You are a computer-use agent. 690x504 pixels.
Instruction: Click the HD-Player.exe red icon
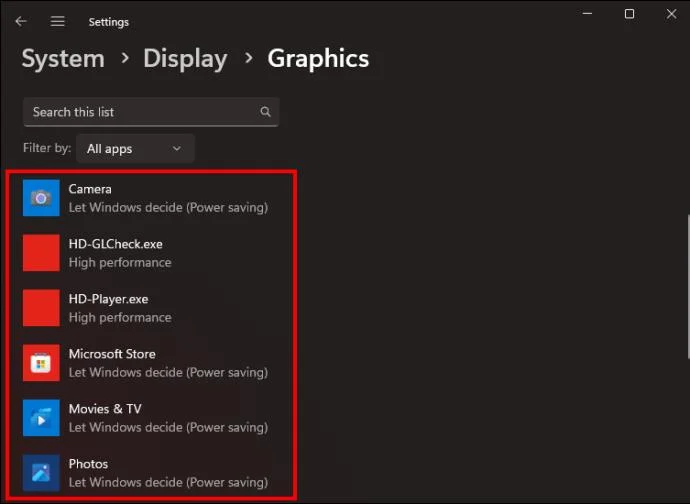click(x=41, y=308)
